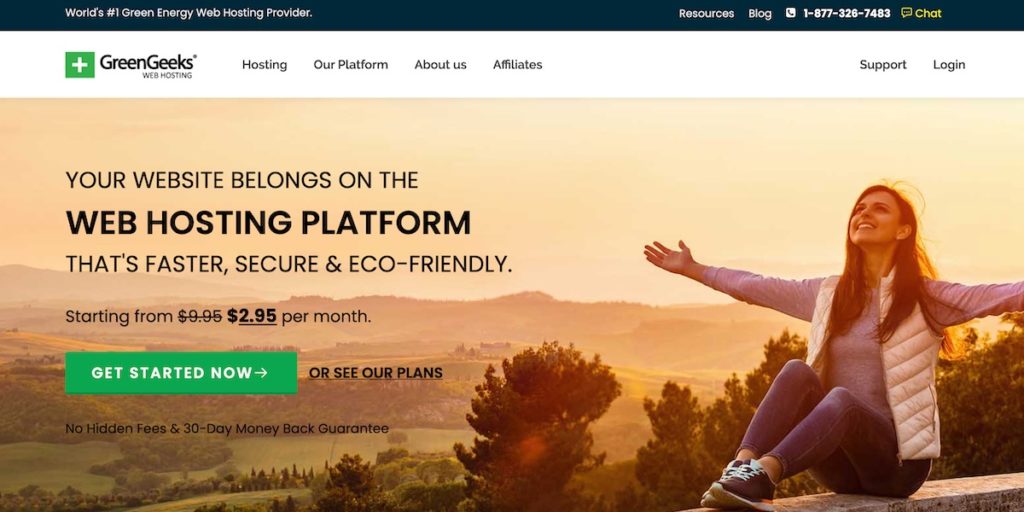Click the Web Hosting Platform headline

[x=268, y=223]
